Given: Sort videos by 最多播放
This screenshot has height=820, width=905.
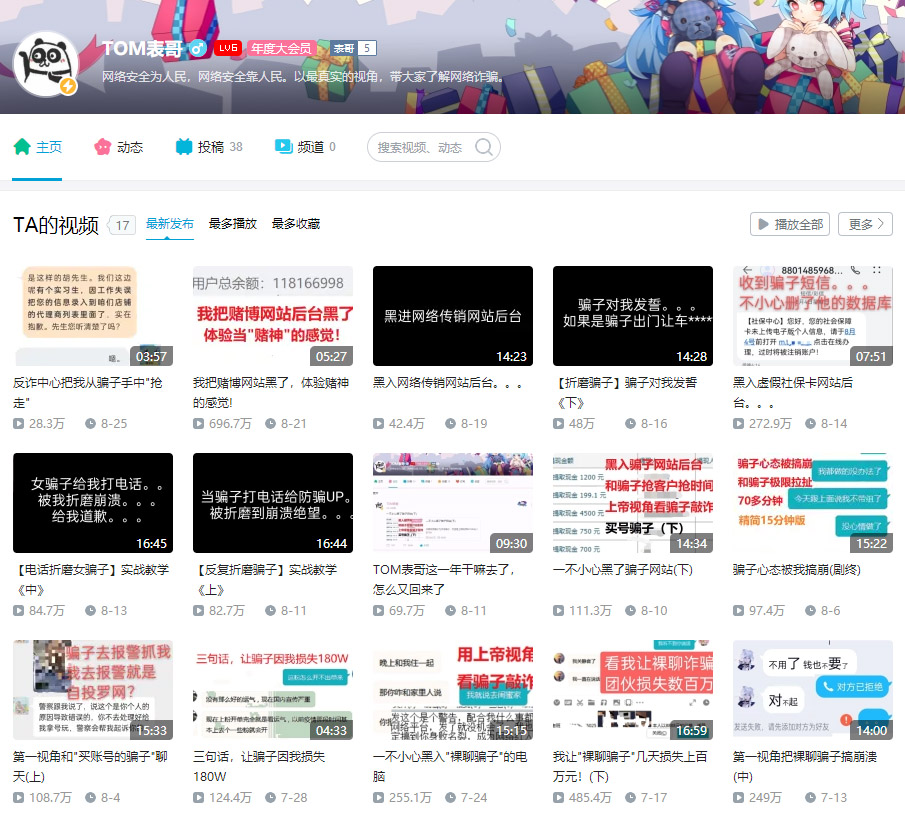Looking at the screenshot, I should click(x=233, y=224).
